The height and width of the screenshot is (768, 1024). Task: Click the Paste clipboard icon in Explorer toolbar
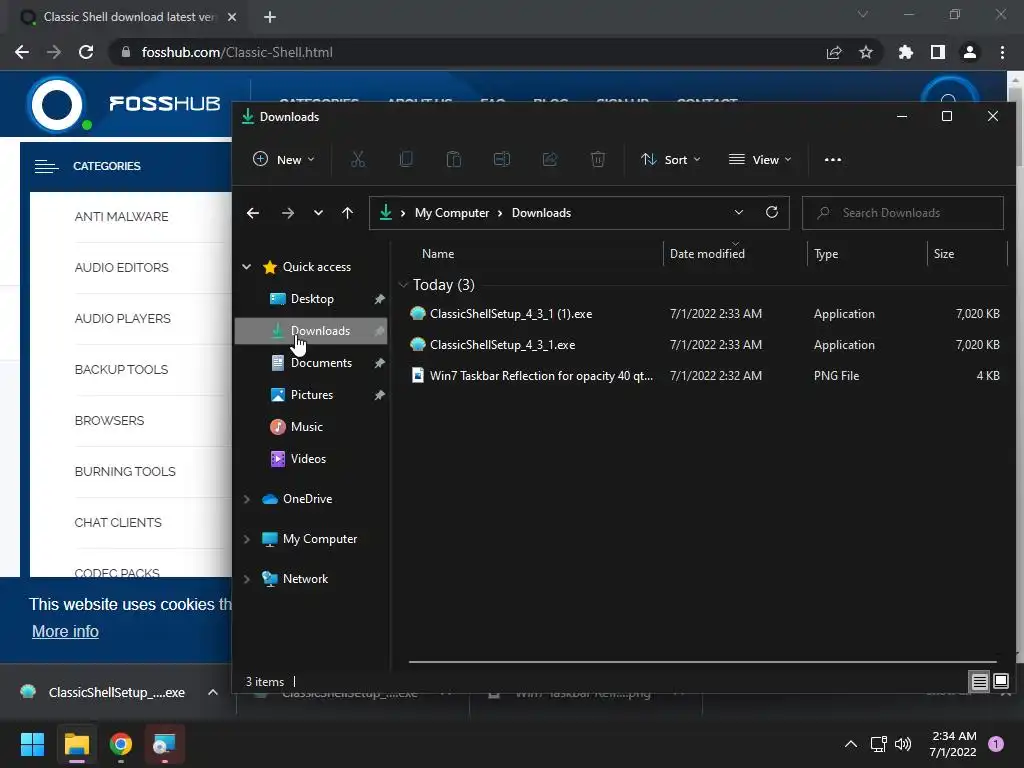[x=454, y=159]
